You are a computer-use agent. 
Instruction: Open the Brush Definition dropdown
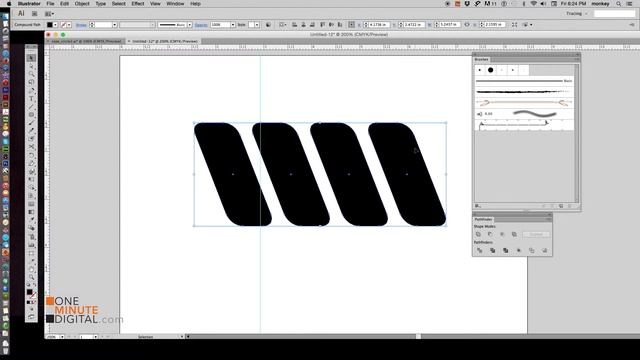[190, 25]
